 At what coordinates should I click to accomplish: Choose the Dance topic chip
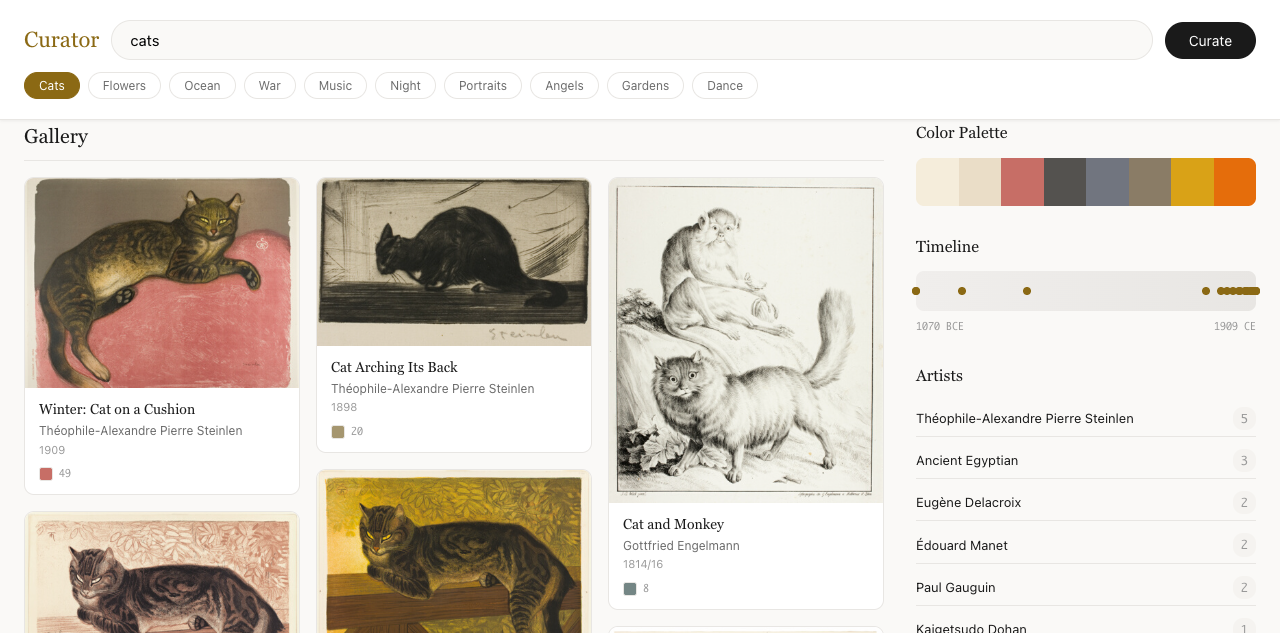[x=725, y=86]
